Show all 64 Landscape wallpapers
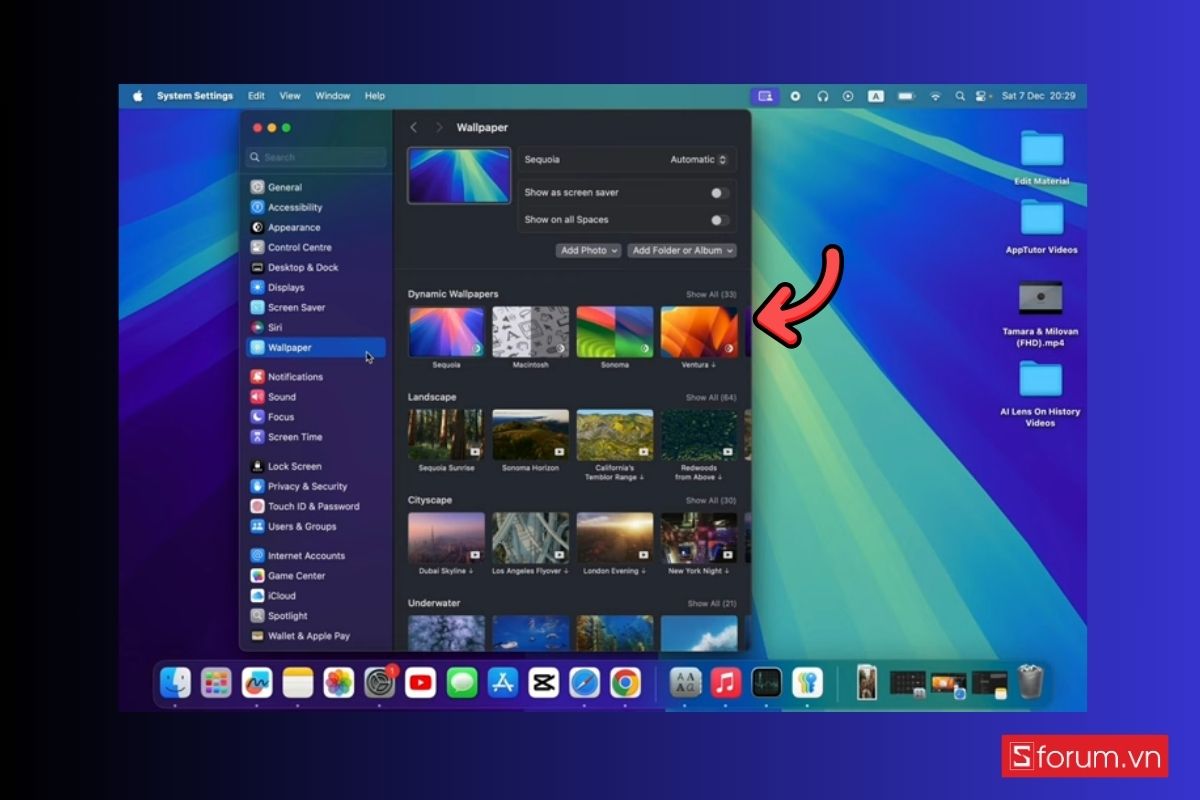1200x800 pixels. coord(711,398)
